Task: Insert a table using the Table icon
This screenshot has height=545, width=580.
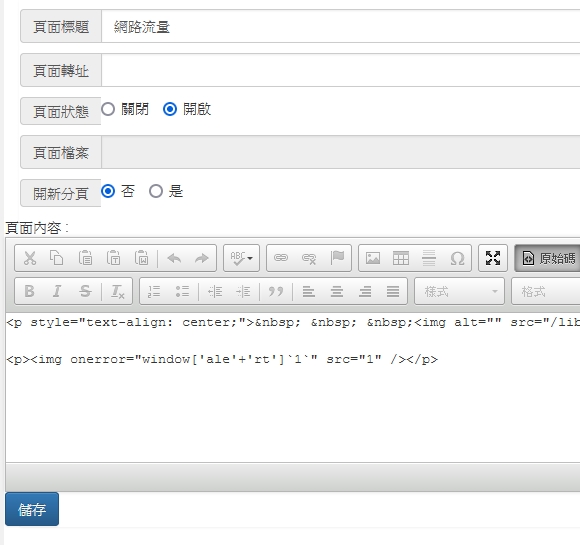Action: pyautogui.click(x=401, y=258)
